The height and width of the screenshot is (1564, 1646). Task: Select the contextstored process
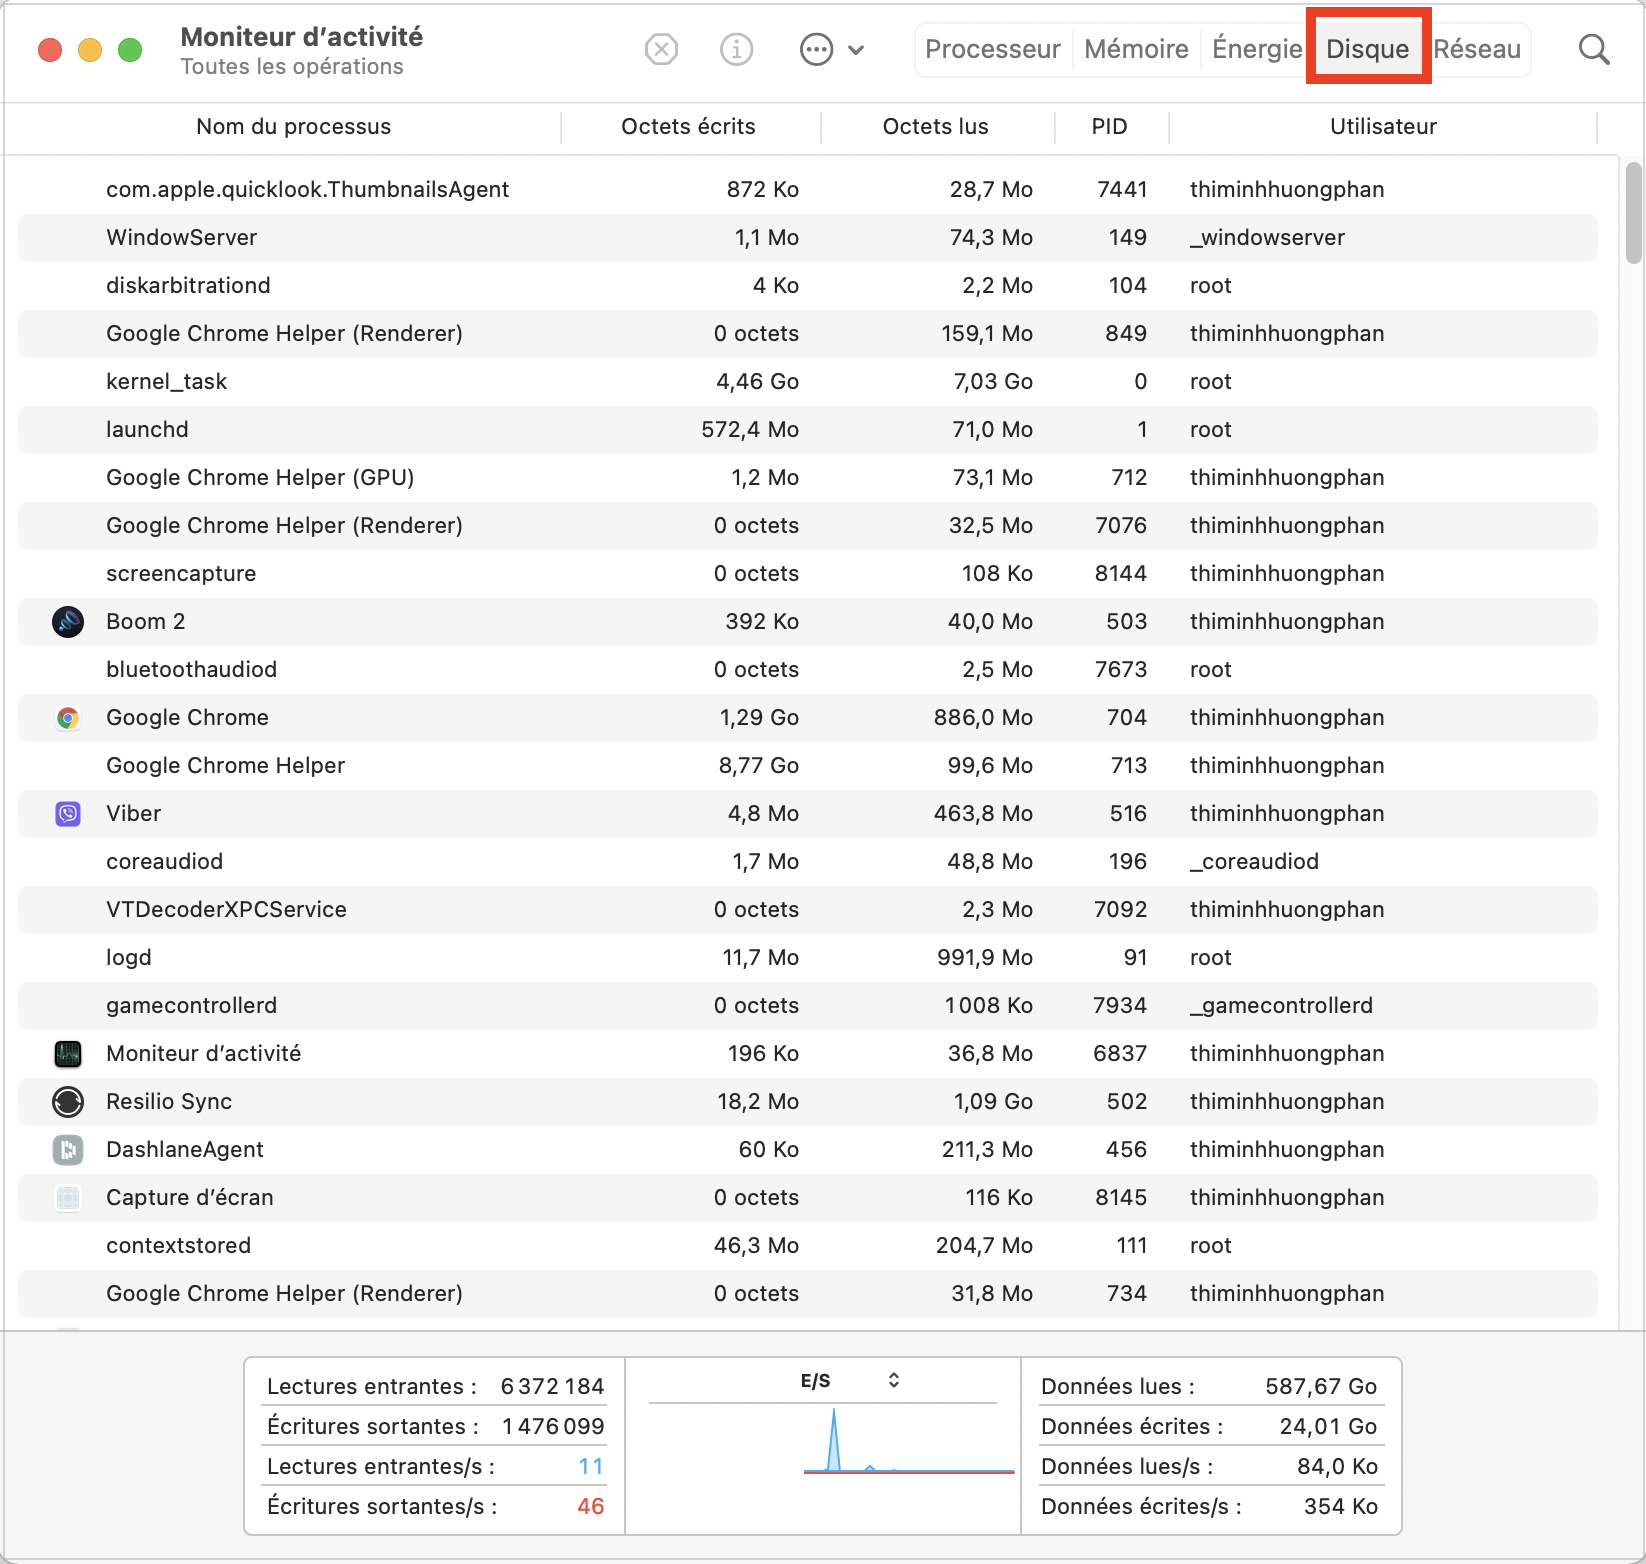(x=808, y=1246)
